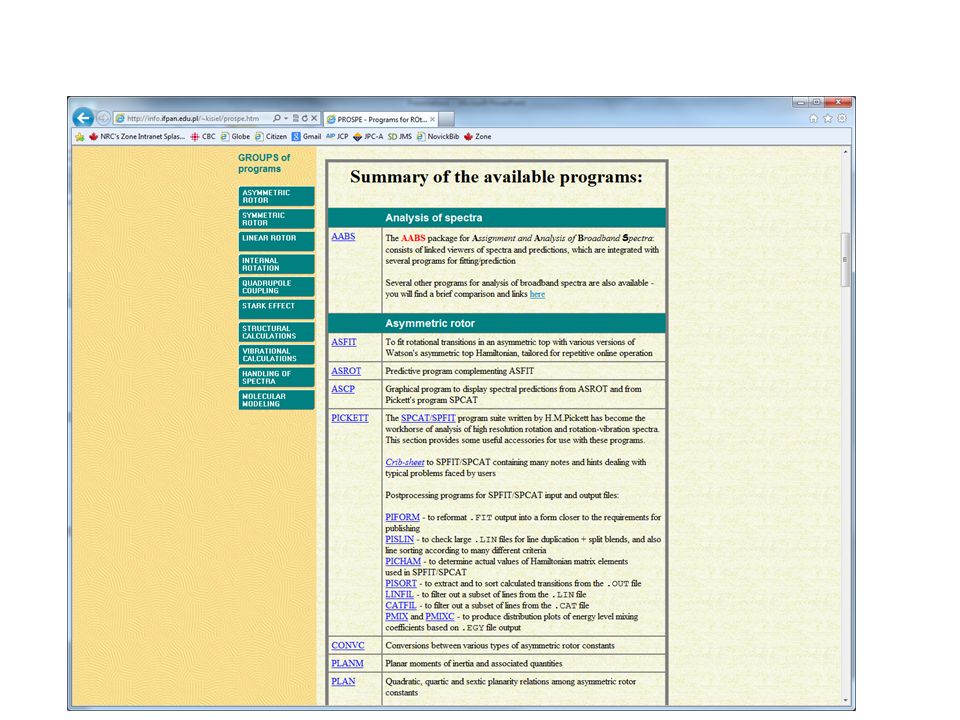Refresh the page with reload icon
960x720 pixels.
pyautogui.click(x=304, y=118)
